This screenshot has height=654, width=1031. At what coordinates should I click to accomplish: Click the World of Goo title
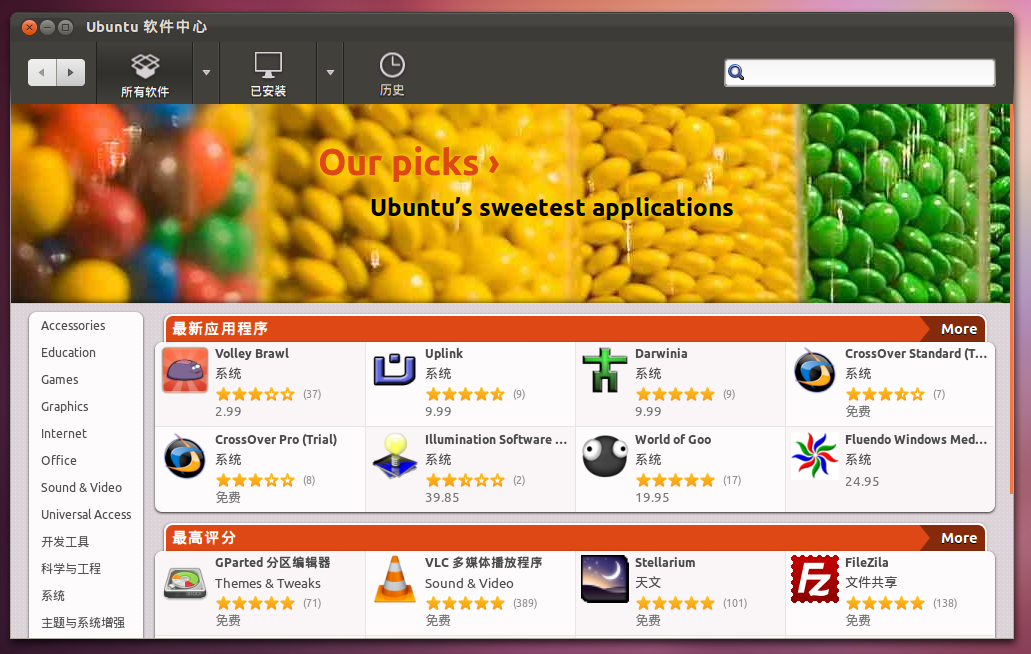tap(673, 440)
